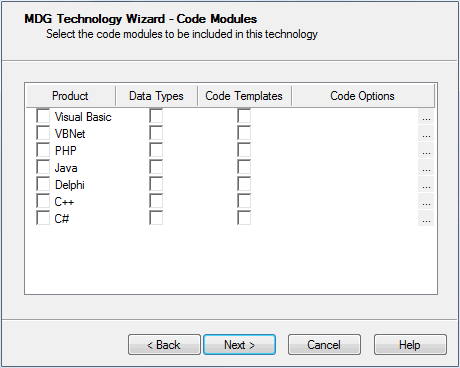Click the Product column header
Image resolution: width=460 pixels, height=368 pixels.
click(x=71, y=96)
